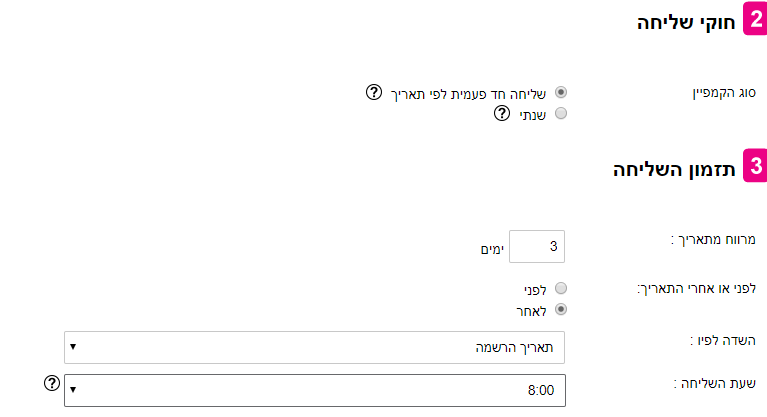Select the שליחה חד פעמית לפי תאריך radio
767x417 pixels.
561,93
